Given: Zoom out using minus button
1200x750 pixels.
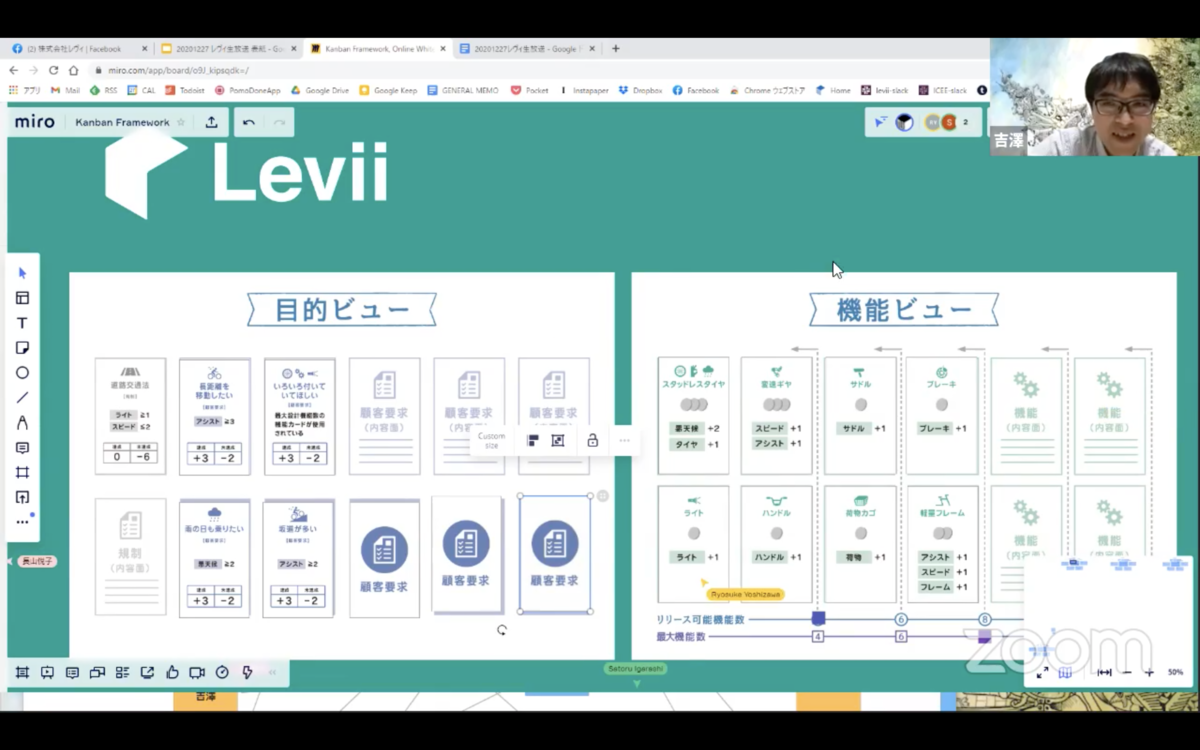Looking at the screenshot, I should tap(1127, 673).
